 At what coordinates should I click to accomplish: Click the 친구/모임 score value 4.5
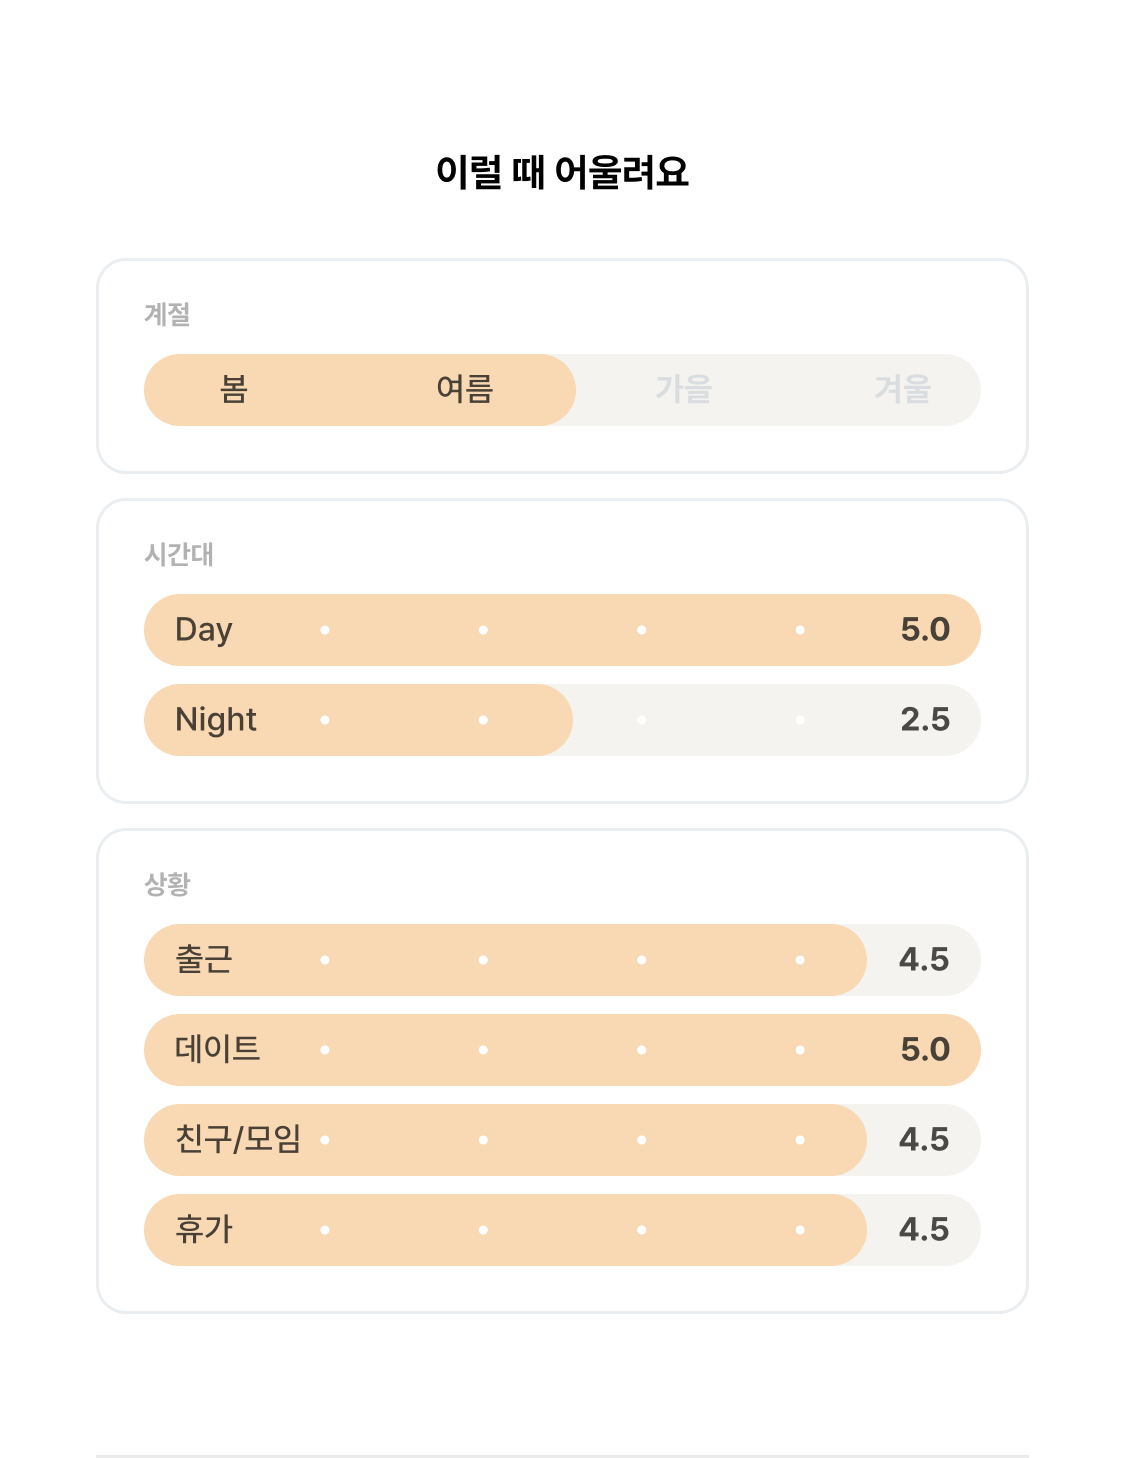click(x=924, y=1140)
